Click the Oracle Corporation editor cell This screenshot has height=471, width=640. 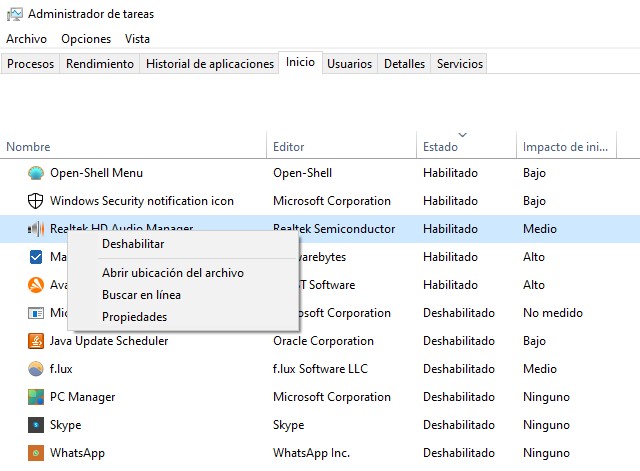tap(323, 341)
